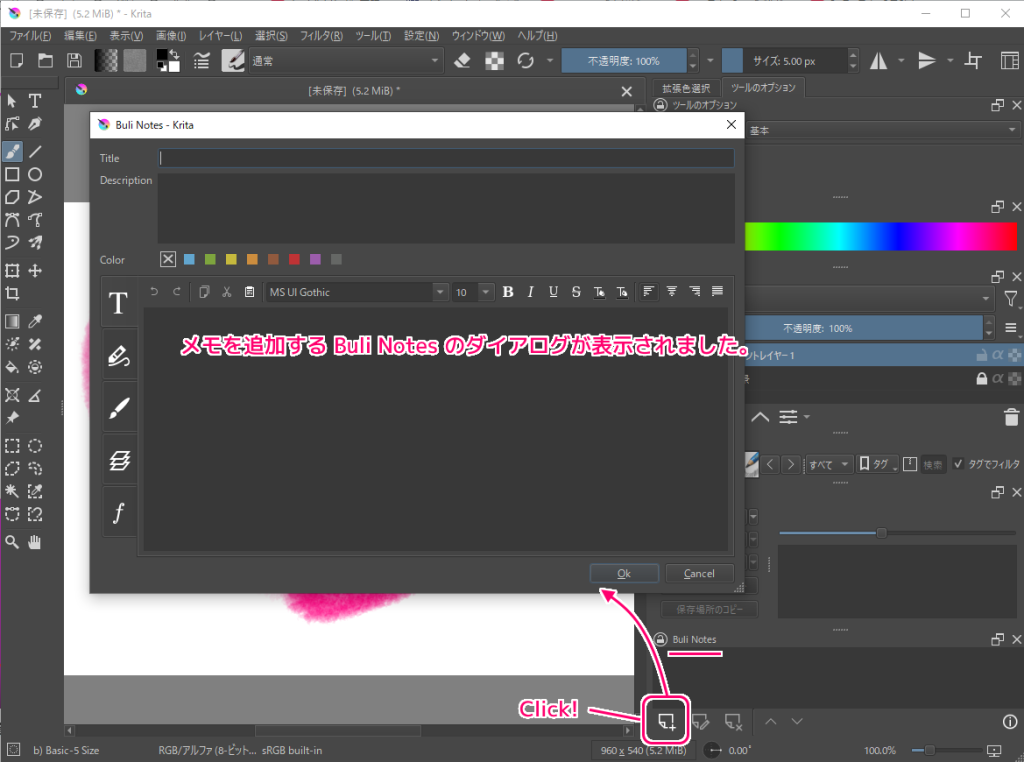Screen dimensions: 1024x762
Task: Open the 設定(N) menu
Action: coord(421,35)
